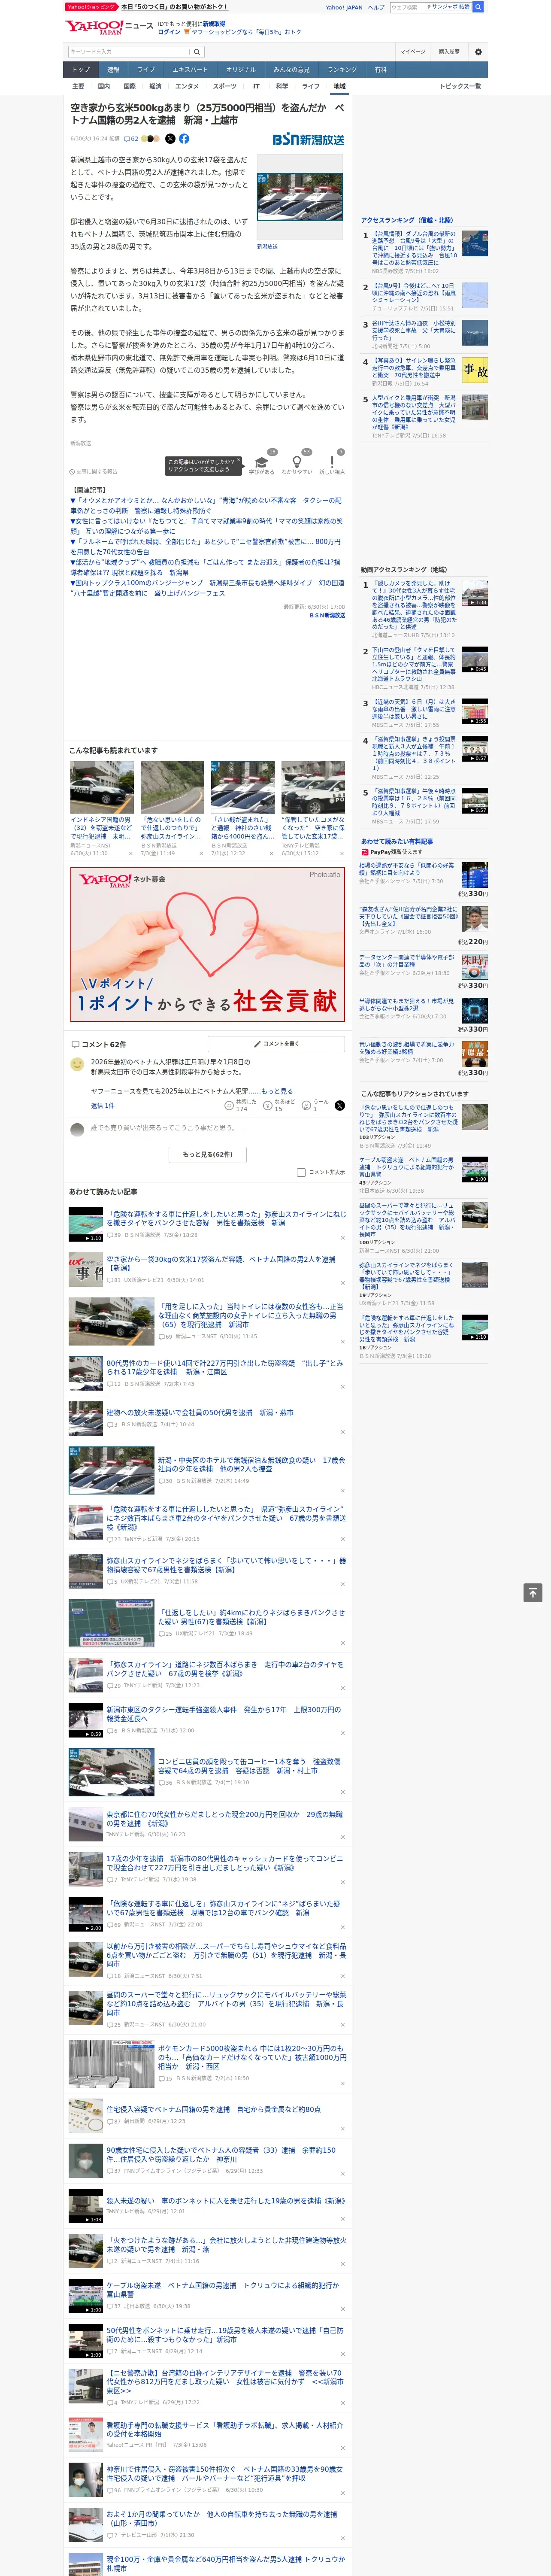Open 東京都に住む70代女性 article
The width and height of the screenshot is (551, 2576).
pos(224,1819)
